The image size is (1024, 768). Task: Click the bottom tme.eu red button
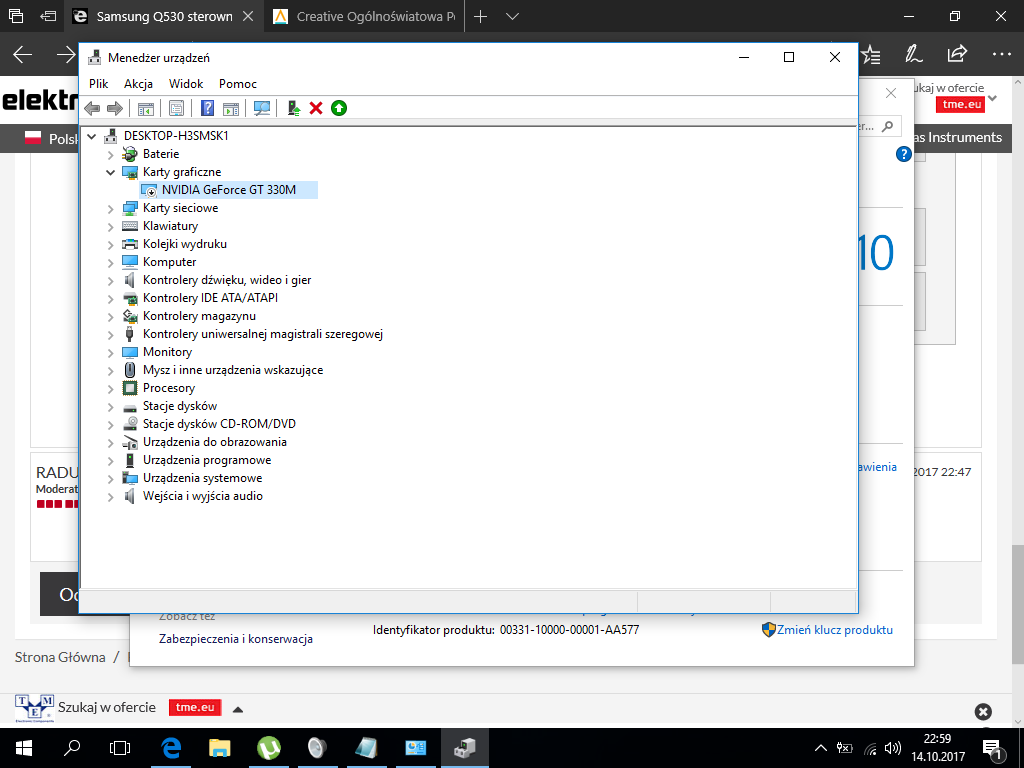195,707
